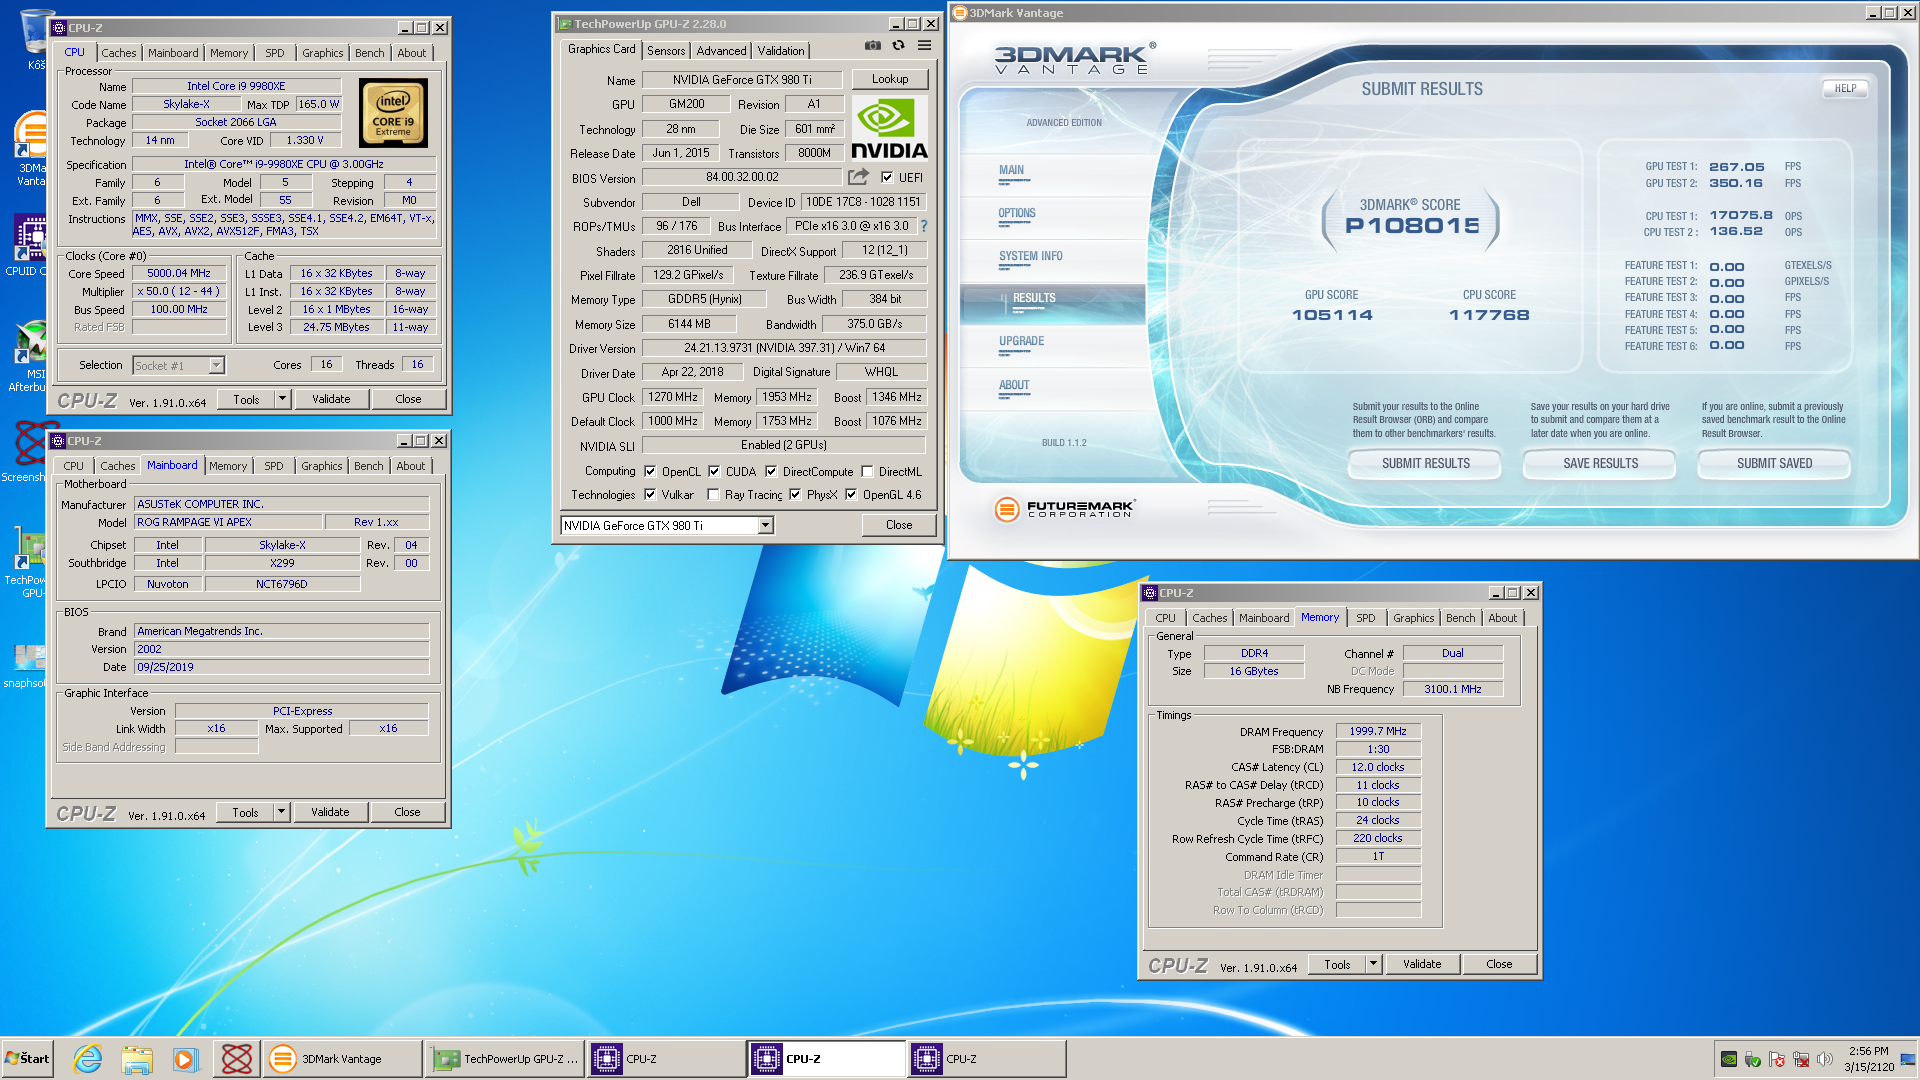
Task: Click the NVIDIA logo in GPU-Z
Action: click(889, 129)
